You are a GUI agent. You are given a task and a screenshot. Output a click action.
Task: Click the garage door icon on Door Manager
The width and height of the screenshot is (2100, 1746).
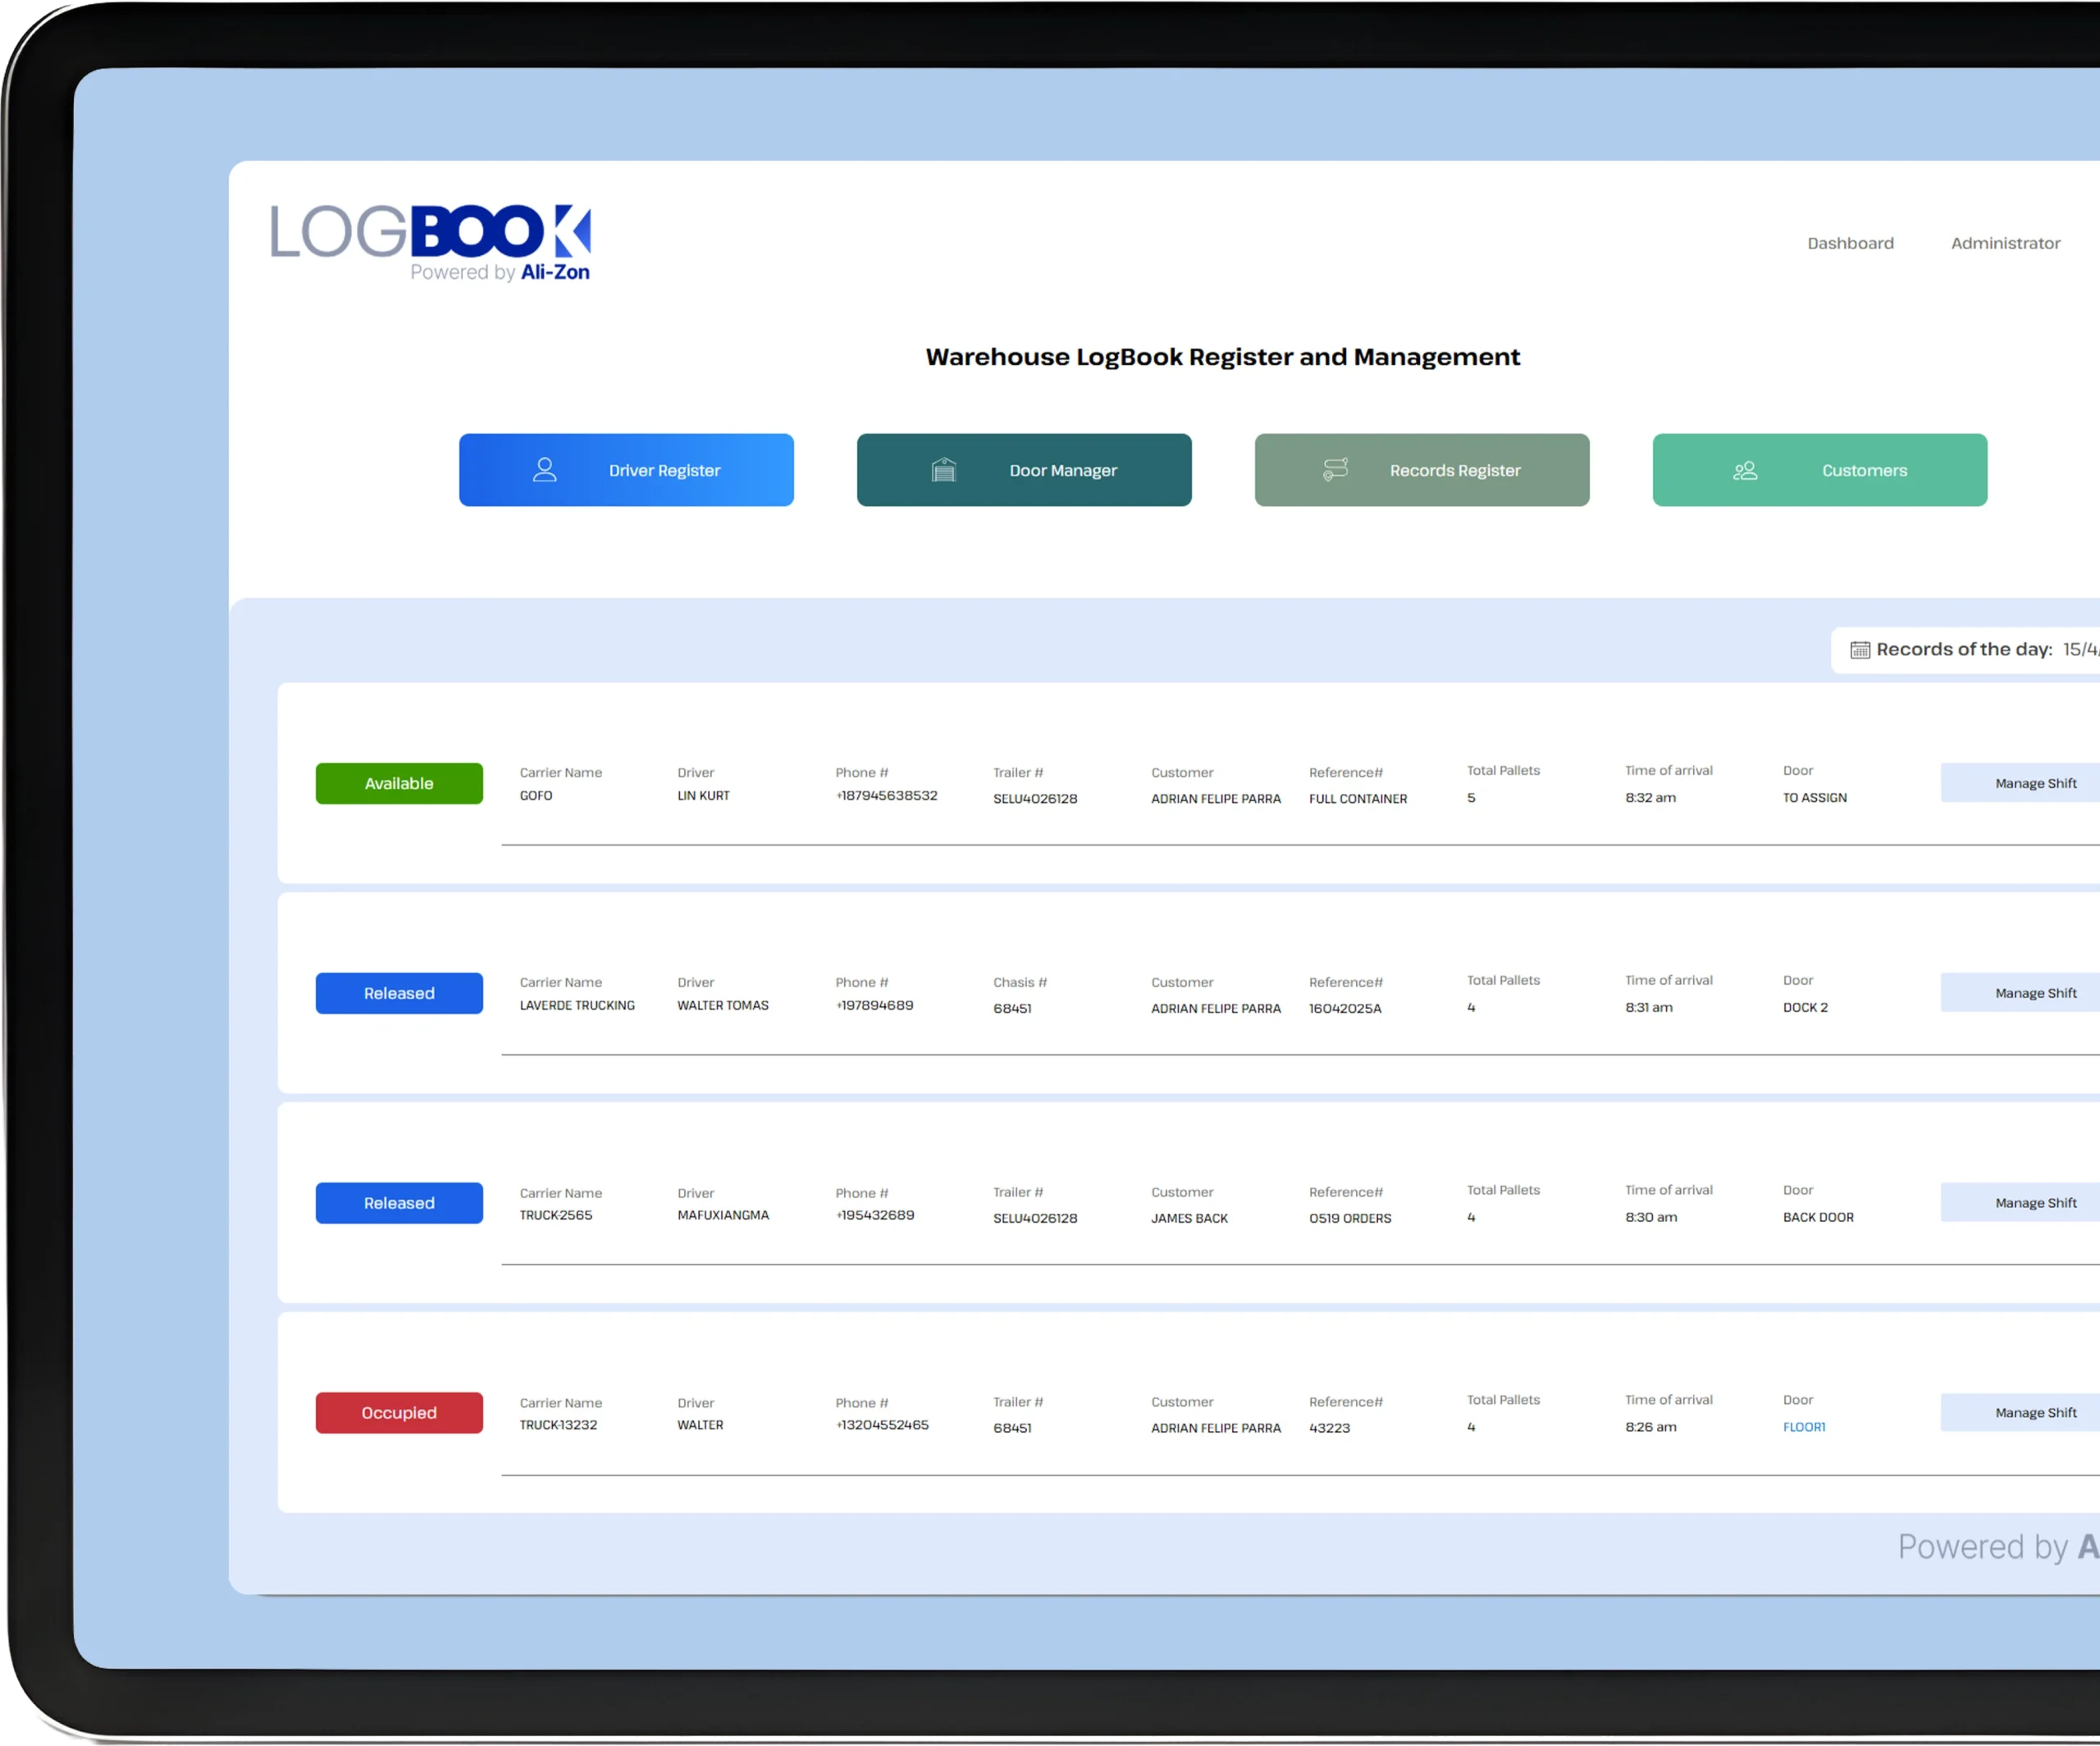click(x=943, y=470)
